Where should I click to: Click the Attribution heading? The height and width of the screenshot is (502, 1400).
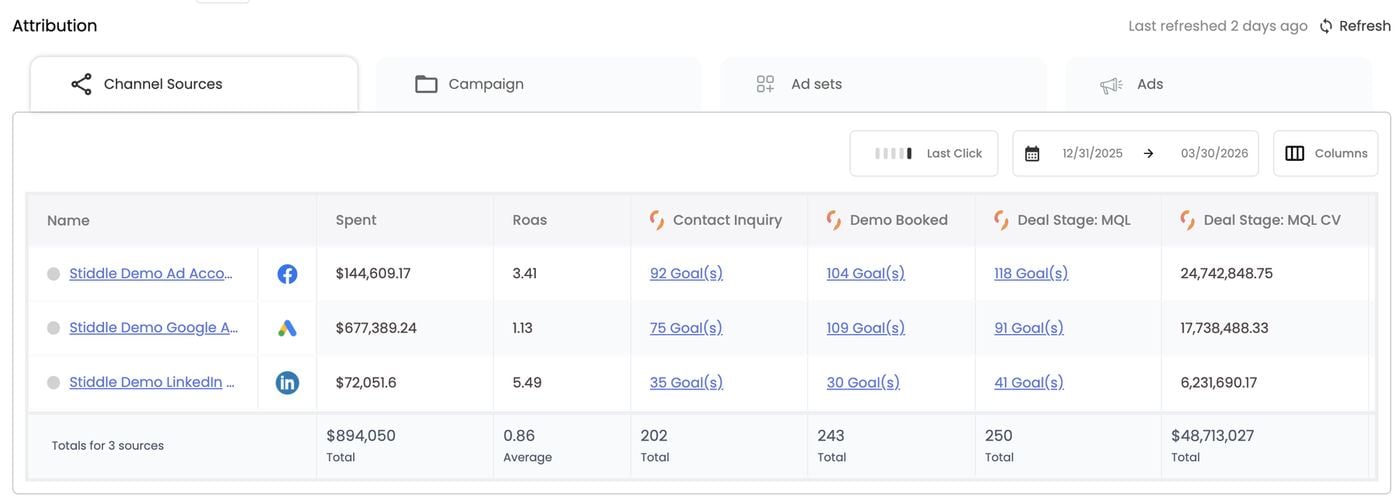point(55,26)
